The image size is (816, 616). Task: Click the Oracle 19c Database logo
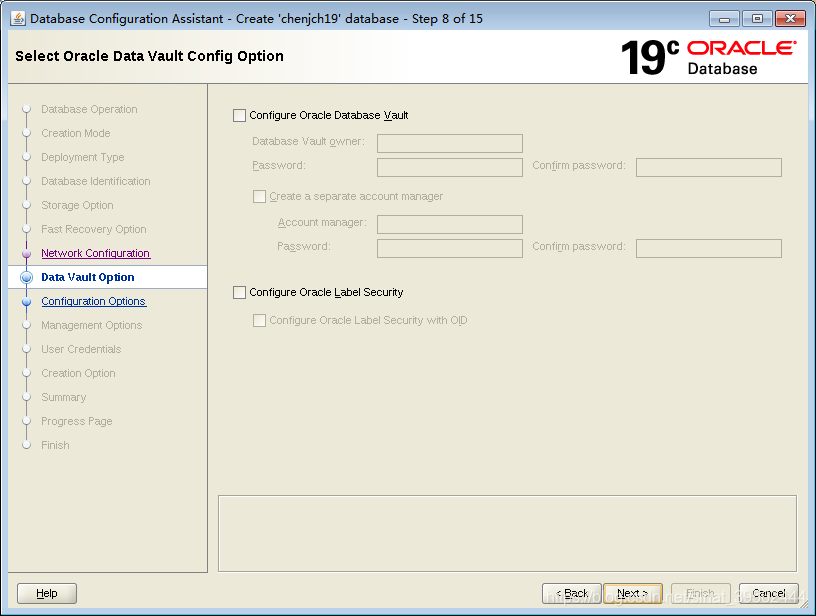pos(708,57)
